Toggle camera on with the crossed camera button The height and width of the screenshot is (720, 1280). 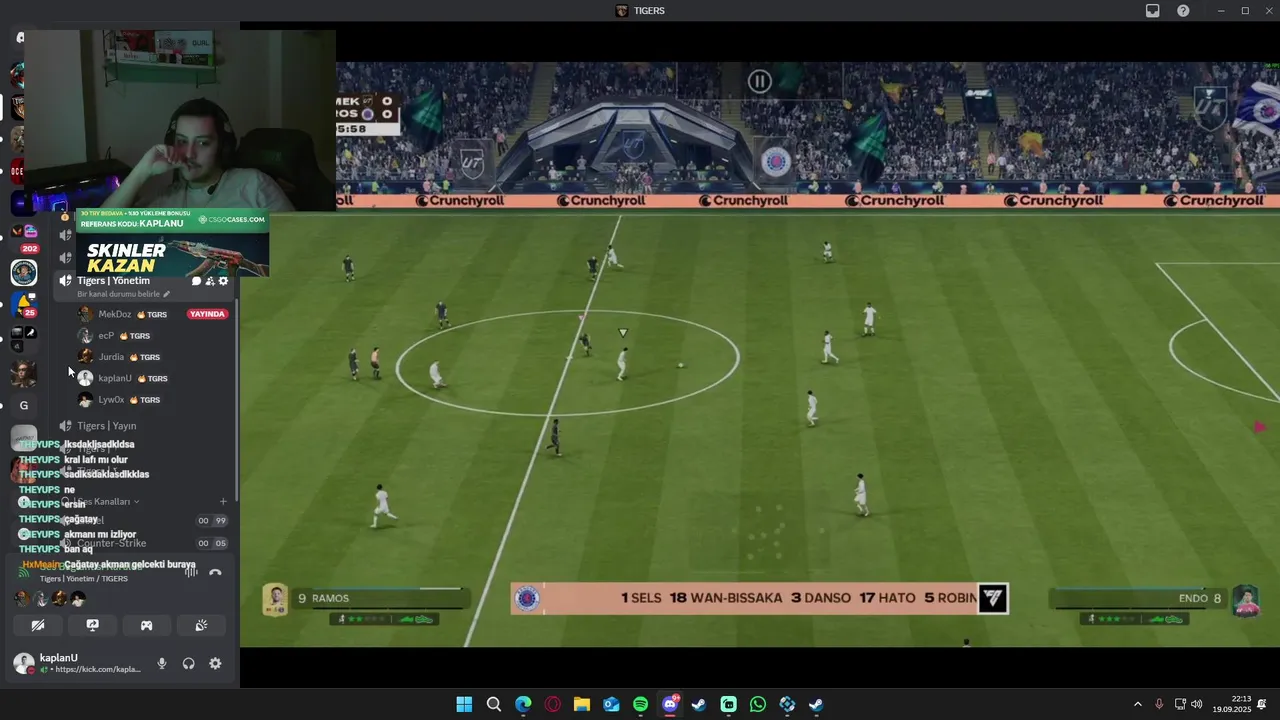tap(38, 625)
